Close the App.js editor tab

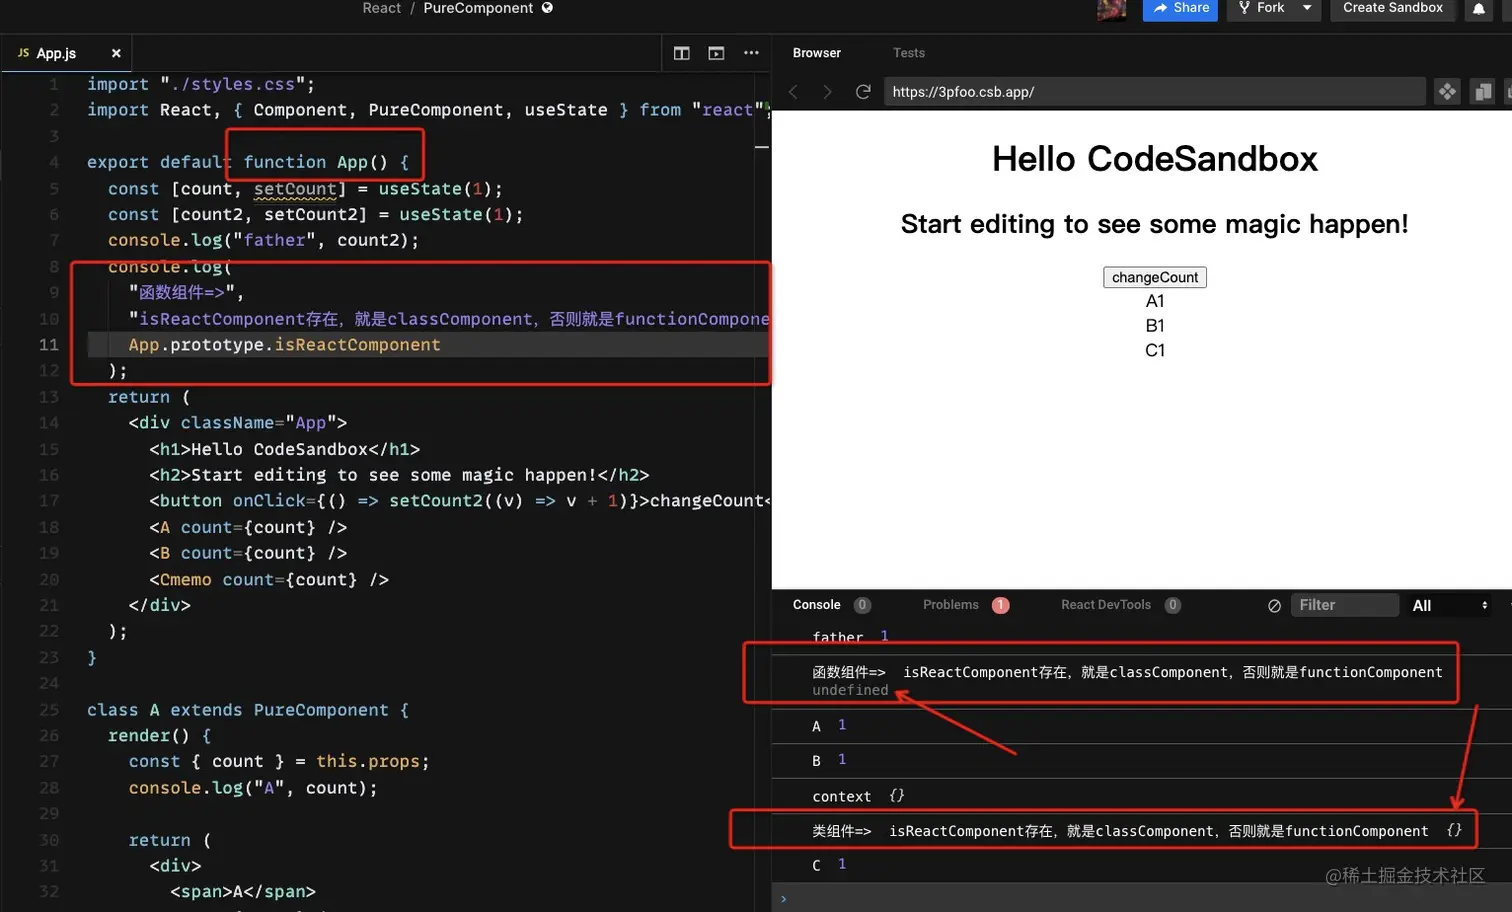pos(116,53)
